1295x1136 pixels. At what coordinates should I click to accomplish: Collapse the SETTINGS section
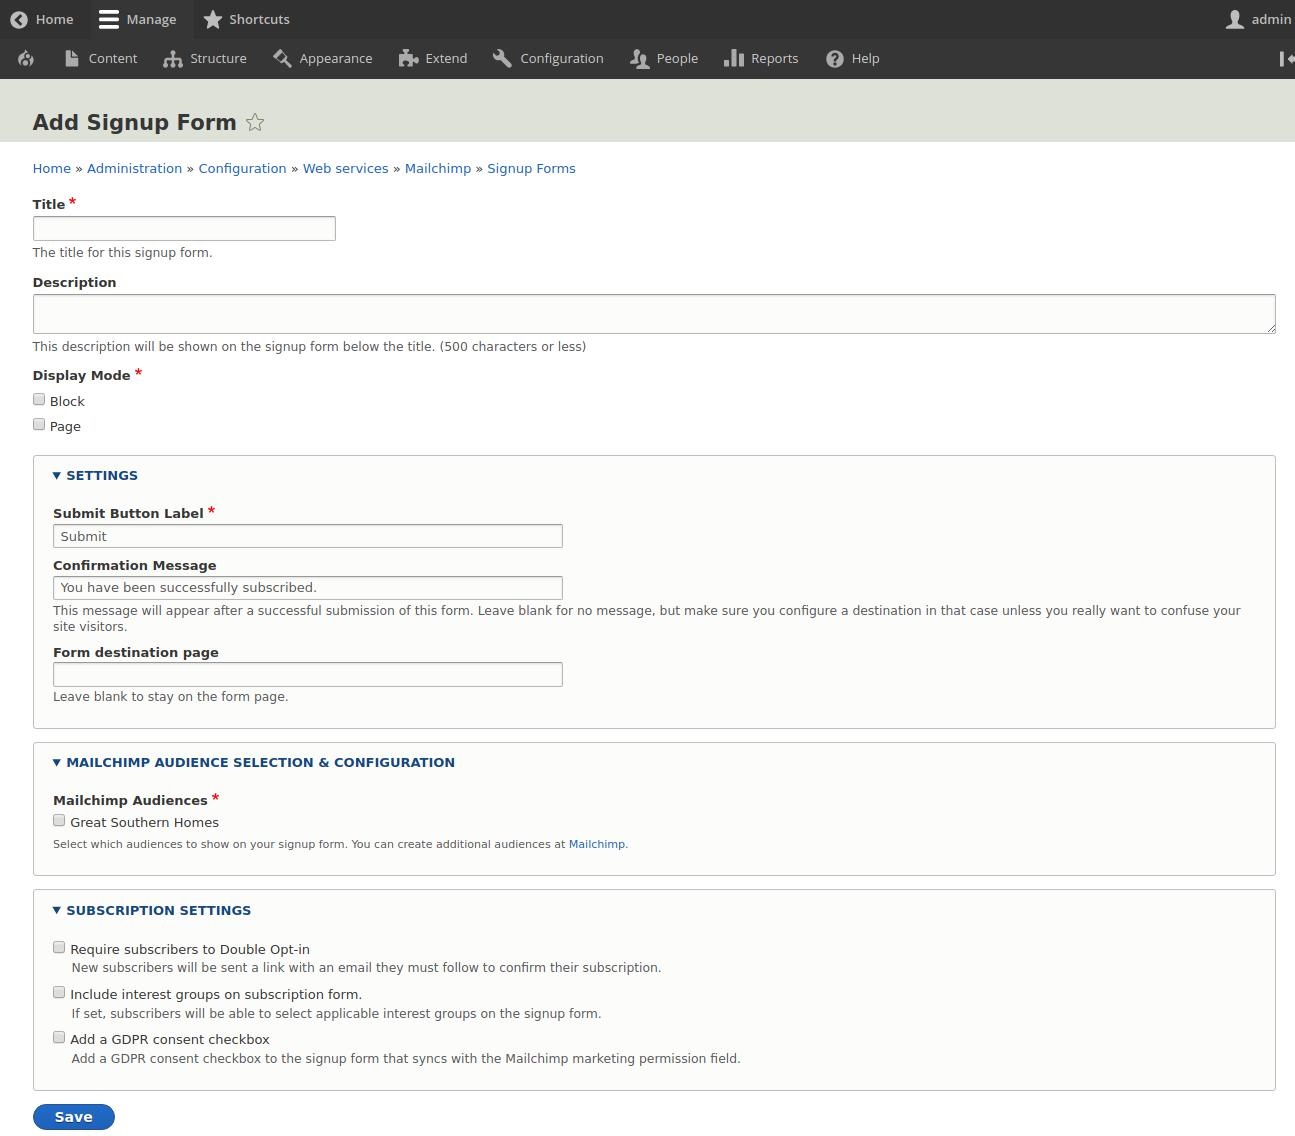101,475
